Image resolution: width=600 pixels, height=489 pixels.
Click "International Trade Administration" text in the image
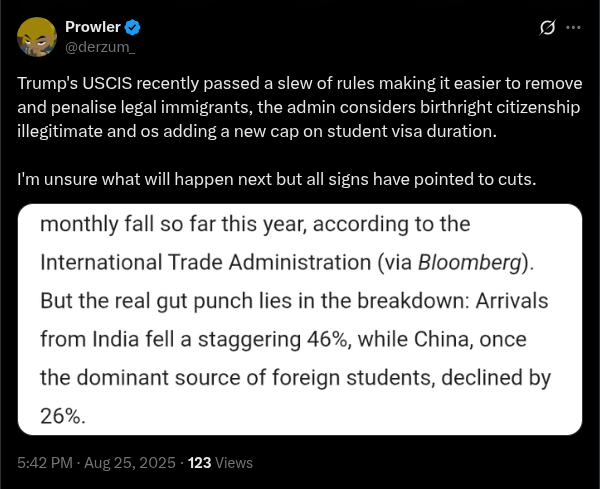point(205,263)
